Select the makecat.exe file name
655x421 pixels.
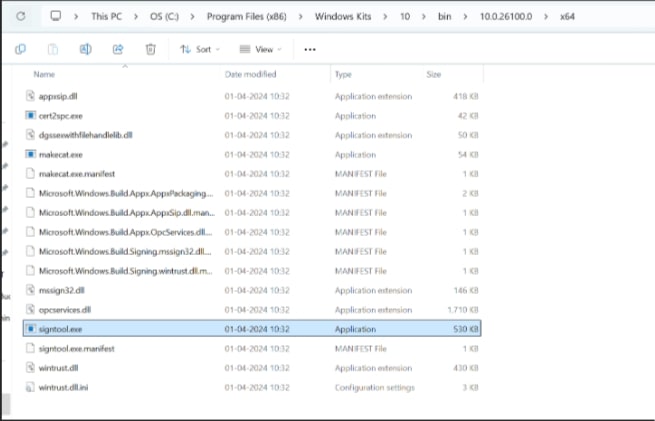(61, 155)
